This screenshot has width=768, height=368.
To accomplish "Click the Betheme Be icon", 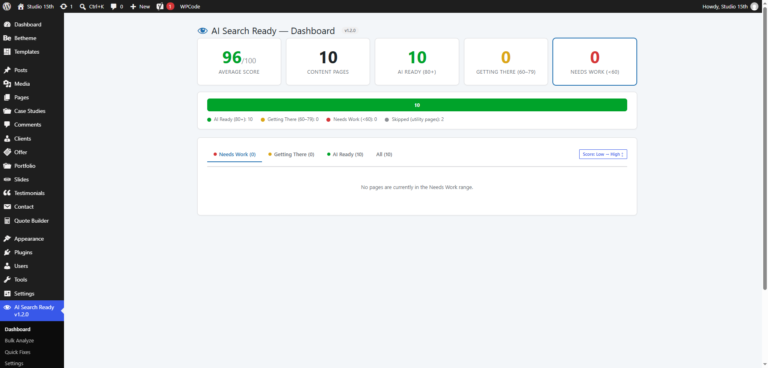I will [x=7, y=38].
